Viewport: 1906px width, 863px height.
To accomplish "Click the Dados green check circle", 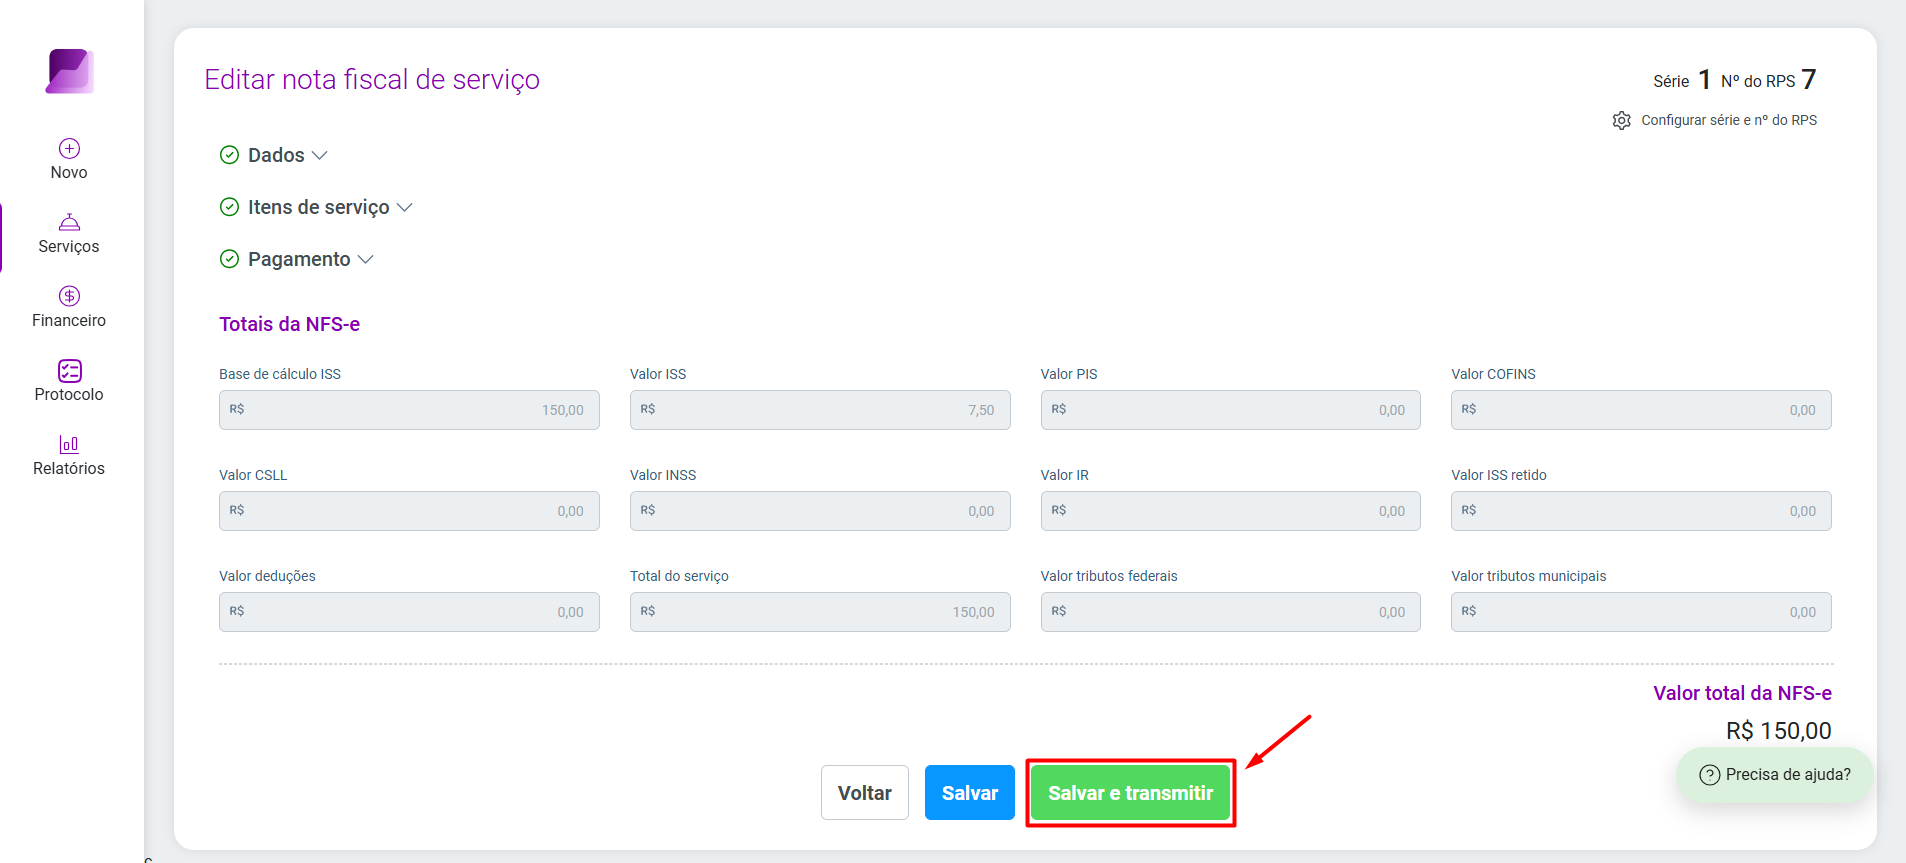I will (x=230, y=155).
